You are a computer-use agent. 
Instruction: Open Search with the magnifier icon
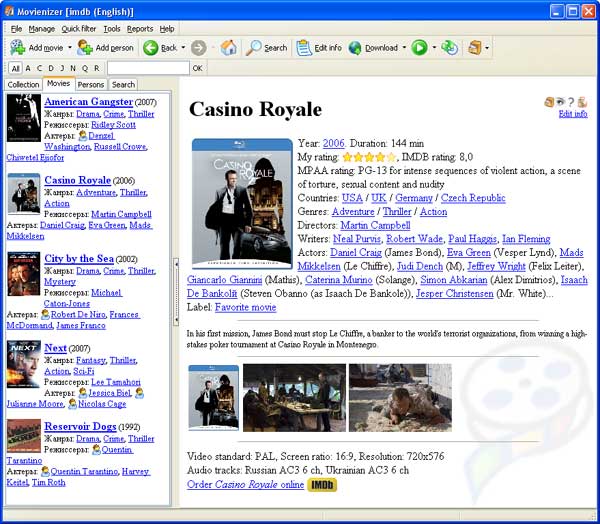tap(255, 48)
